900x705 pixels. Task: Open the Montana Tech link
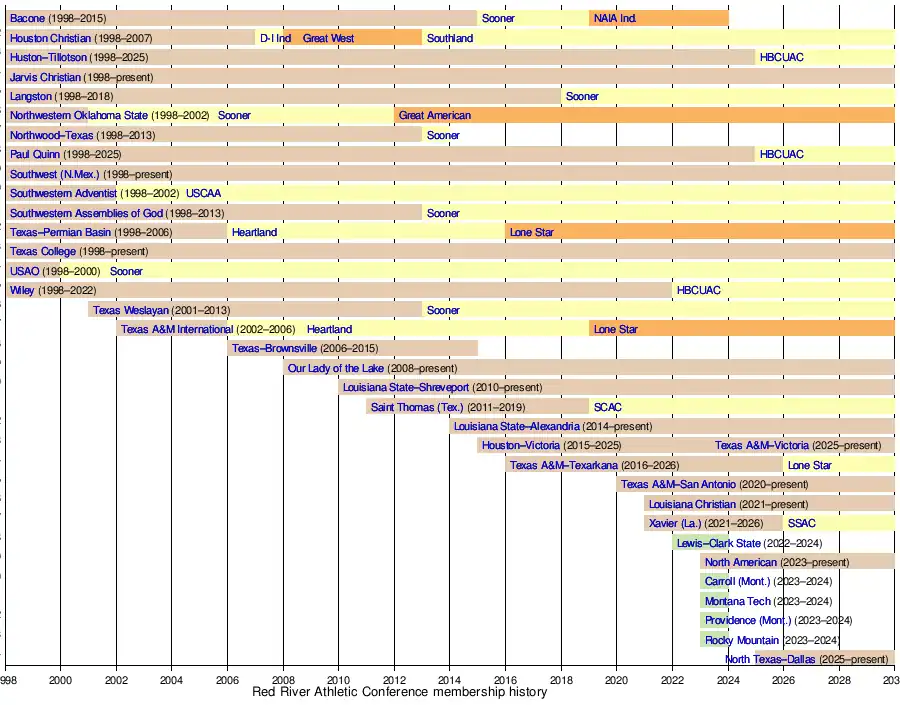click(x=738, y=602)
